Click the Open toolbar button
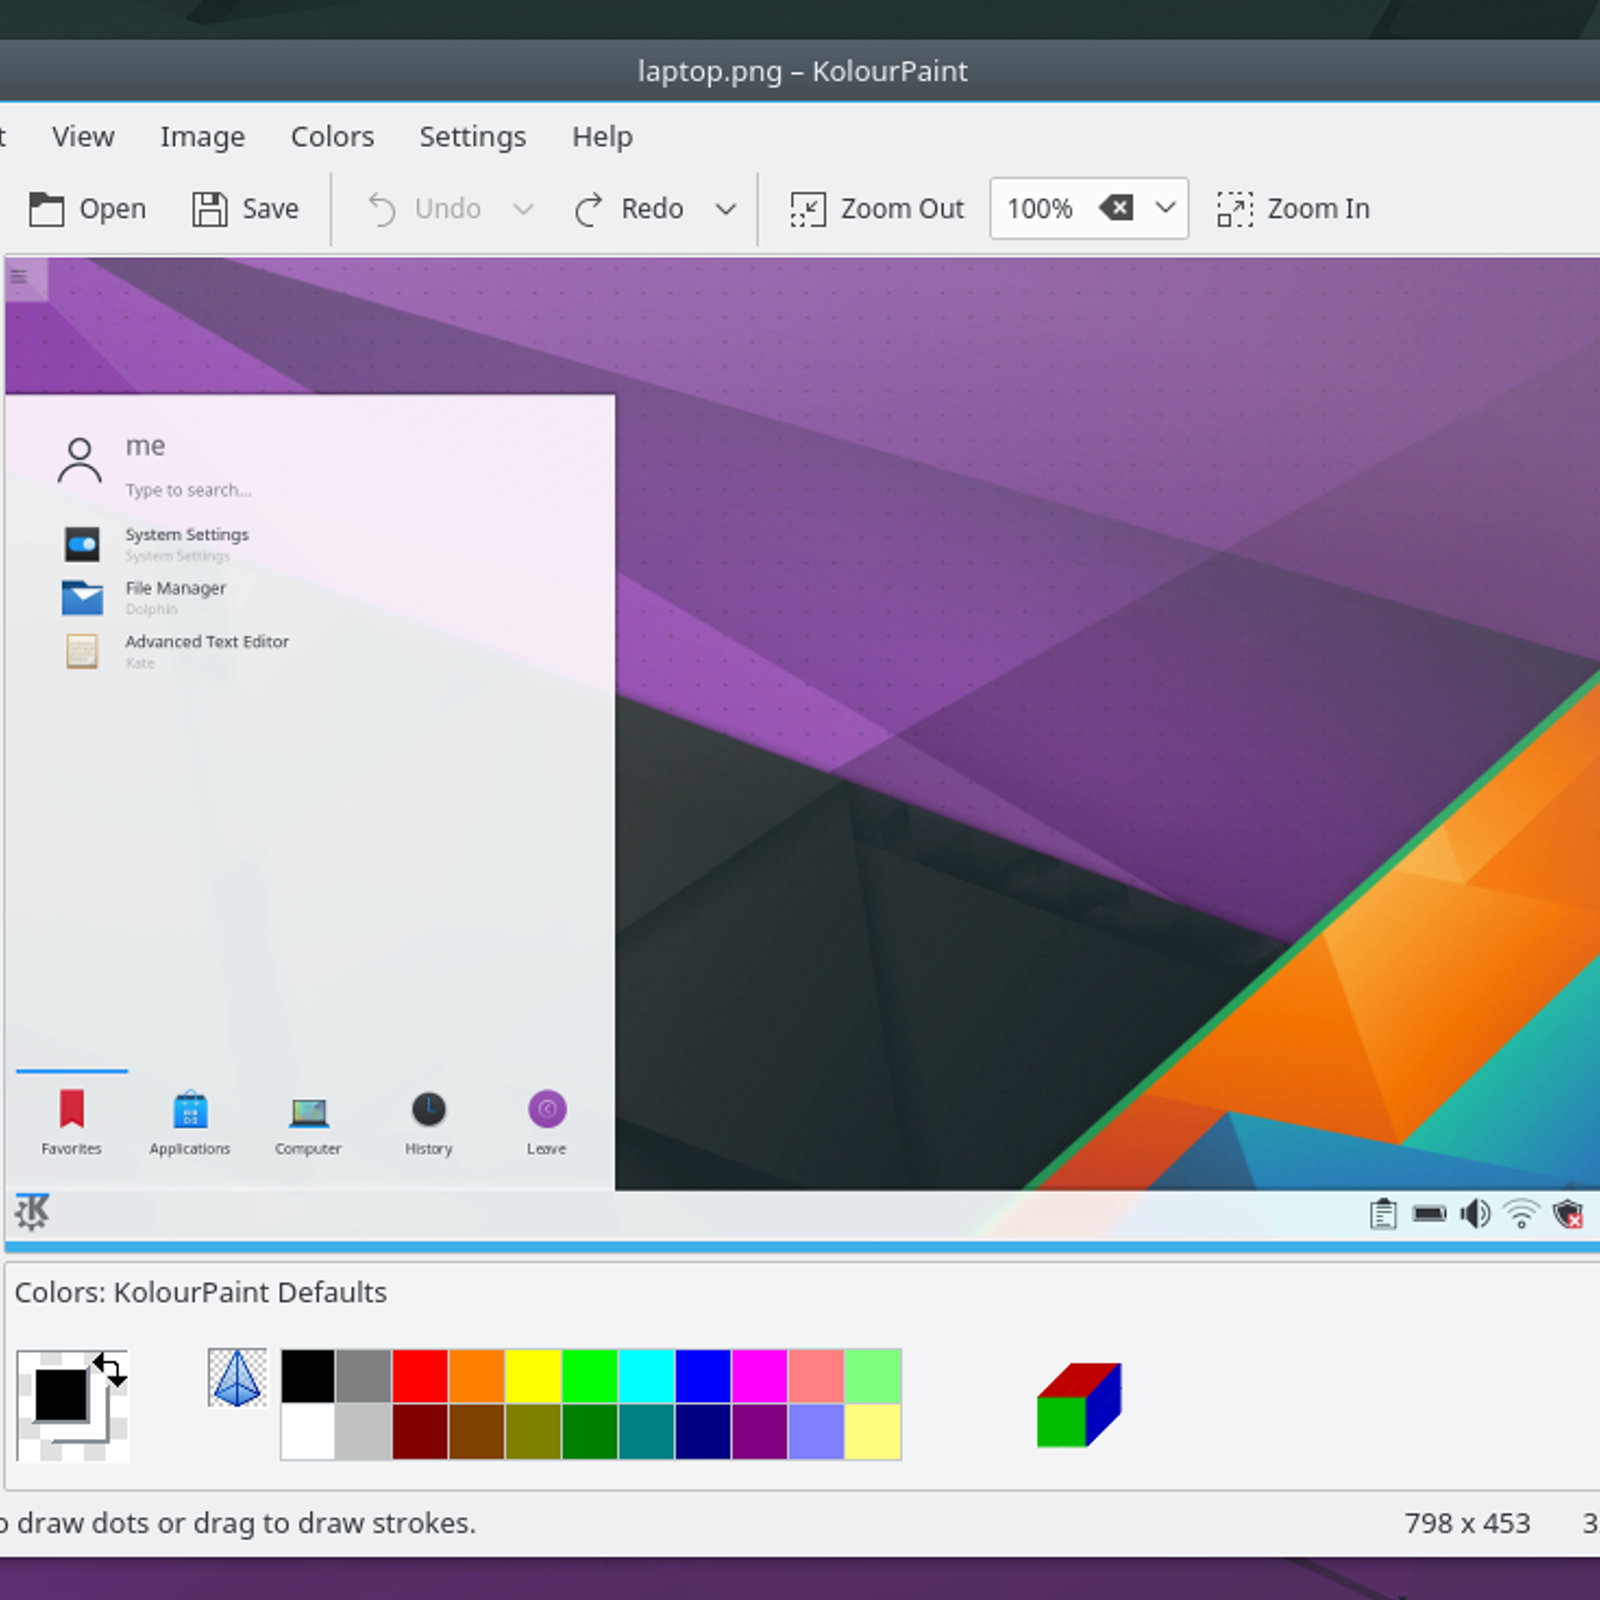 point(88,209)
